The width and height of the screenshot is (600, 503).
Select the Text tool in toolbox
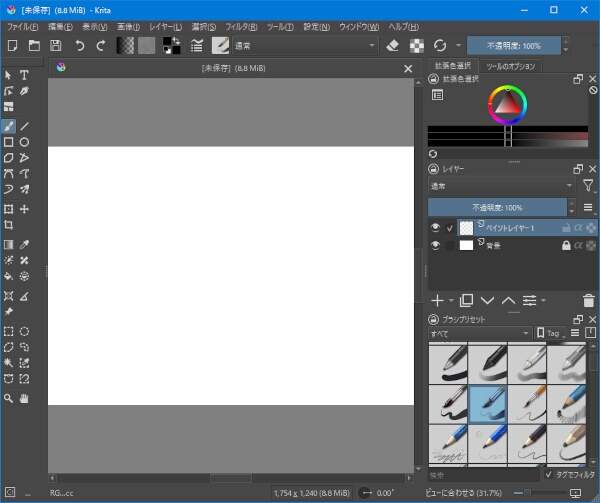pos(25,75)
